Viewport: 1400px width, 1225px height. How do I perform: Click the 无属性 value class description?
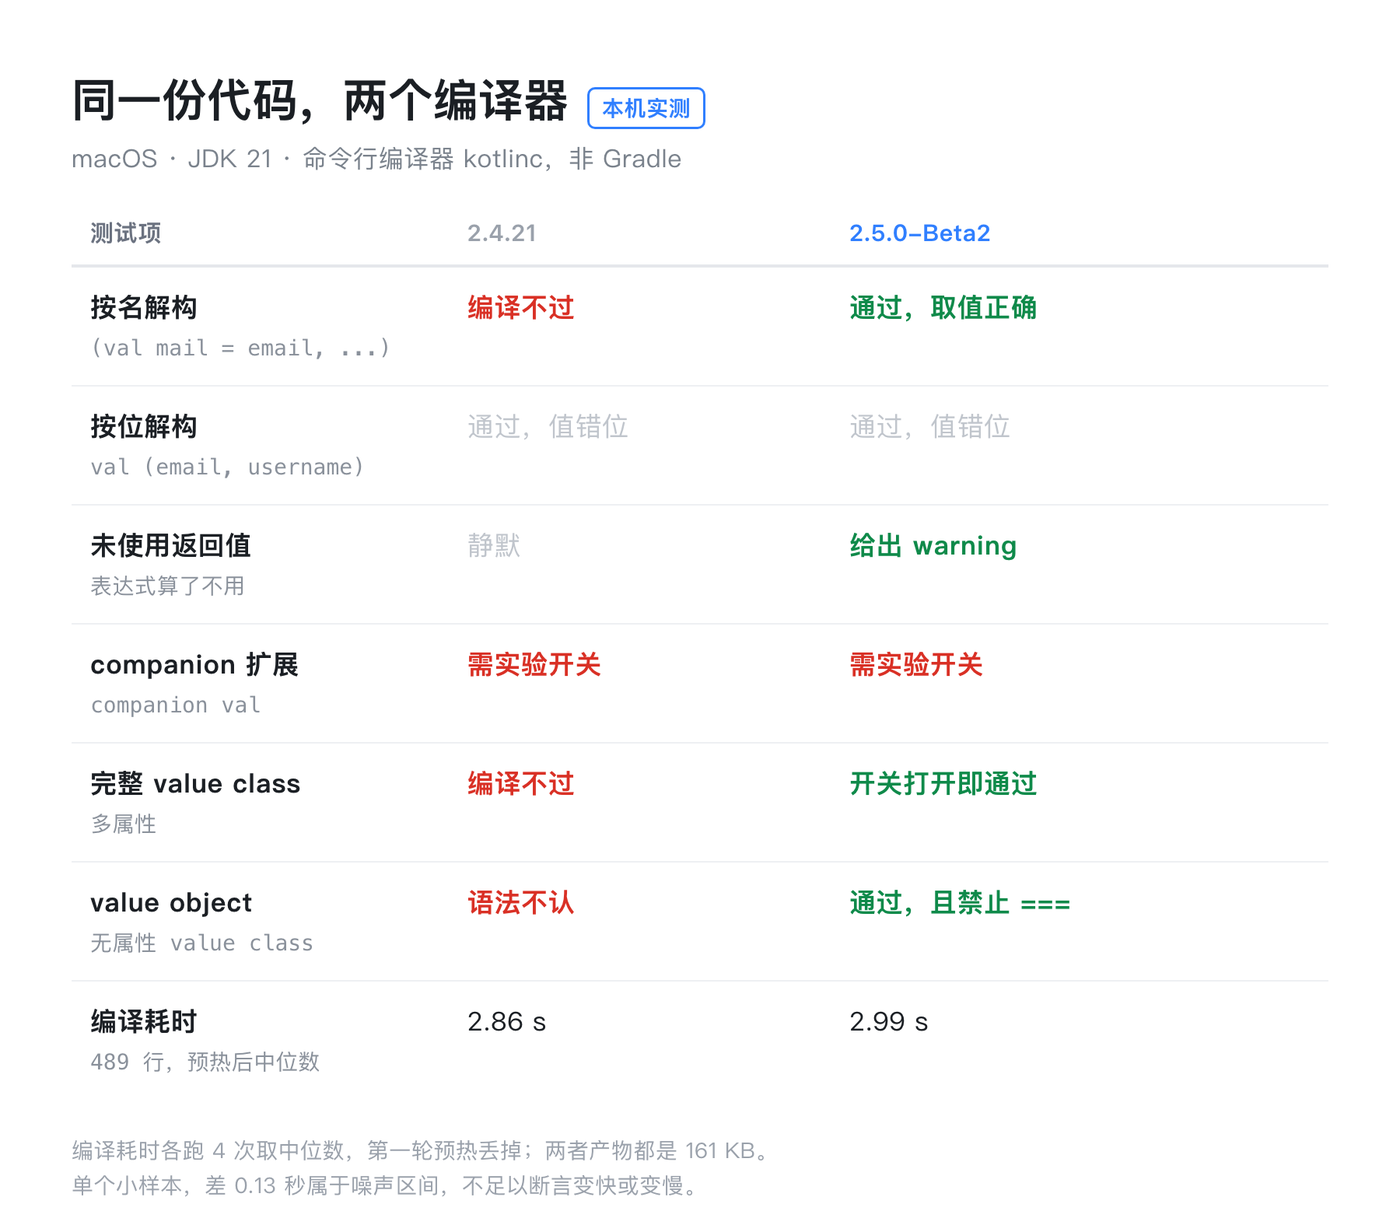click(x=202, y=943)
